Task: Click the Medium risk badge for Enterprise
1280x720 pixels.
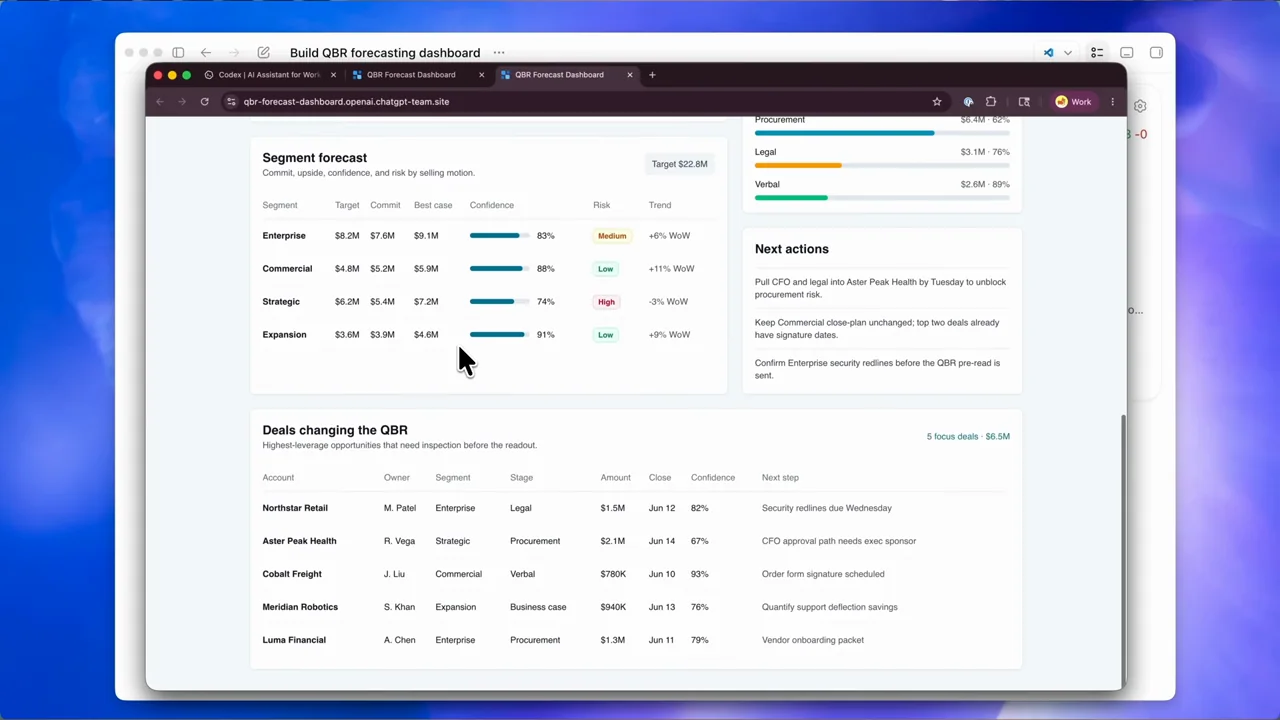Action: [612, 236]
